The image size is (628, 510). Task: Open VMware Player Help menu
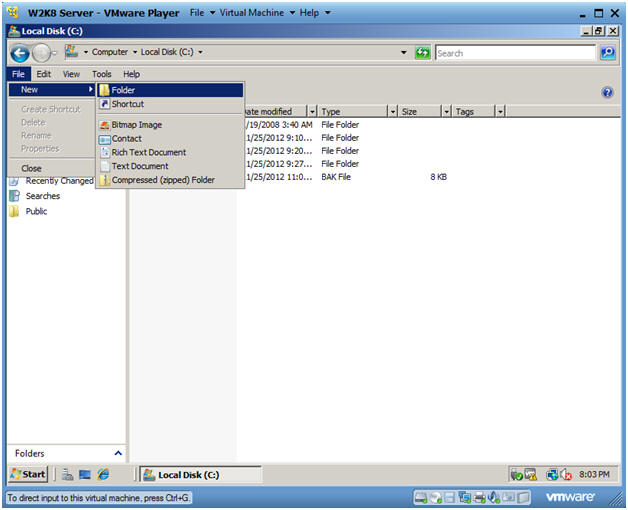coord(315,13)
